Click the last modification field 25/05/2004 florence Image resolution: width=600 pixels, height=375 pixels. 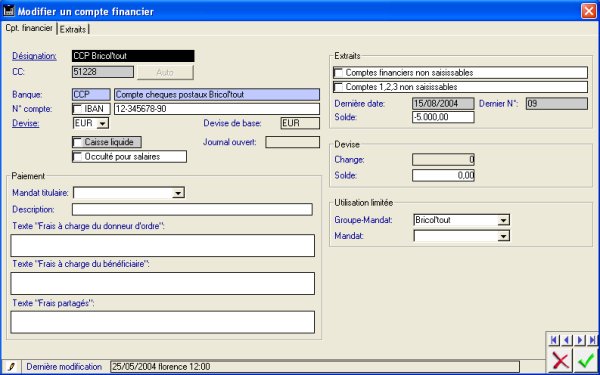(315, 367)
